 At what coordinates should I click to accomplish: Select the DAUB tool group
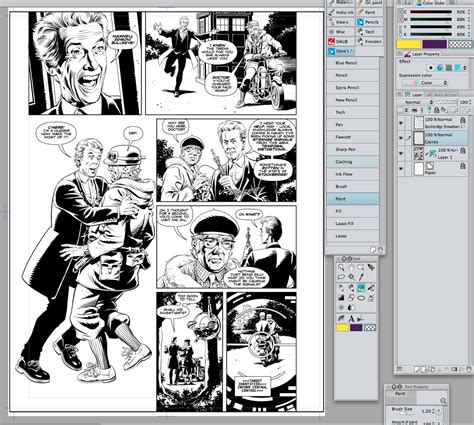[x=340, y=42]
